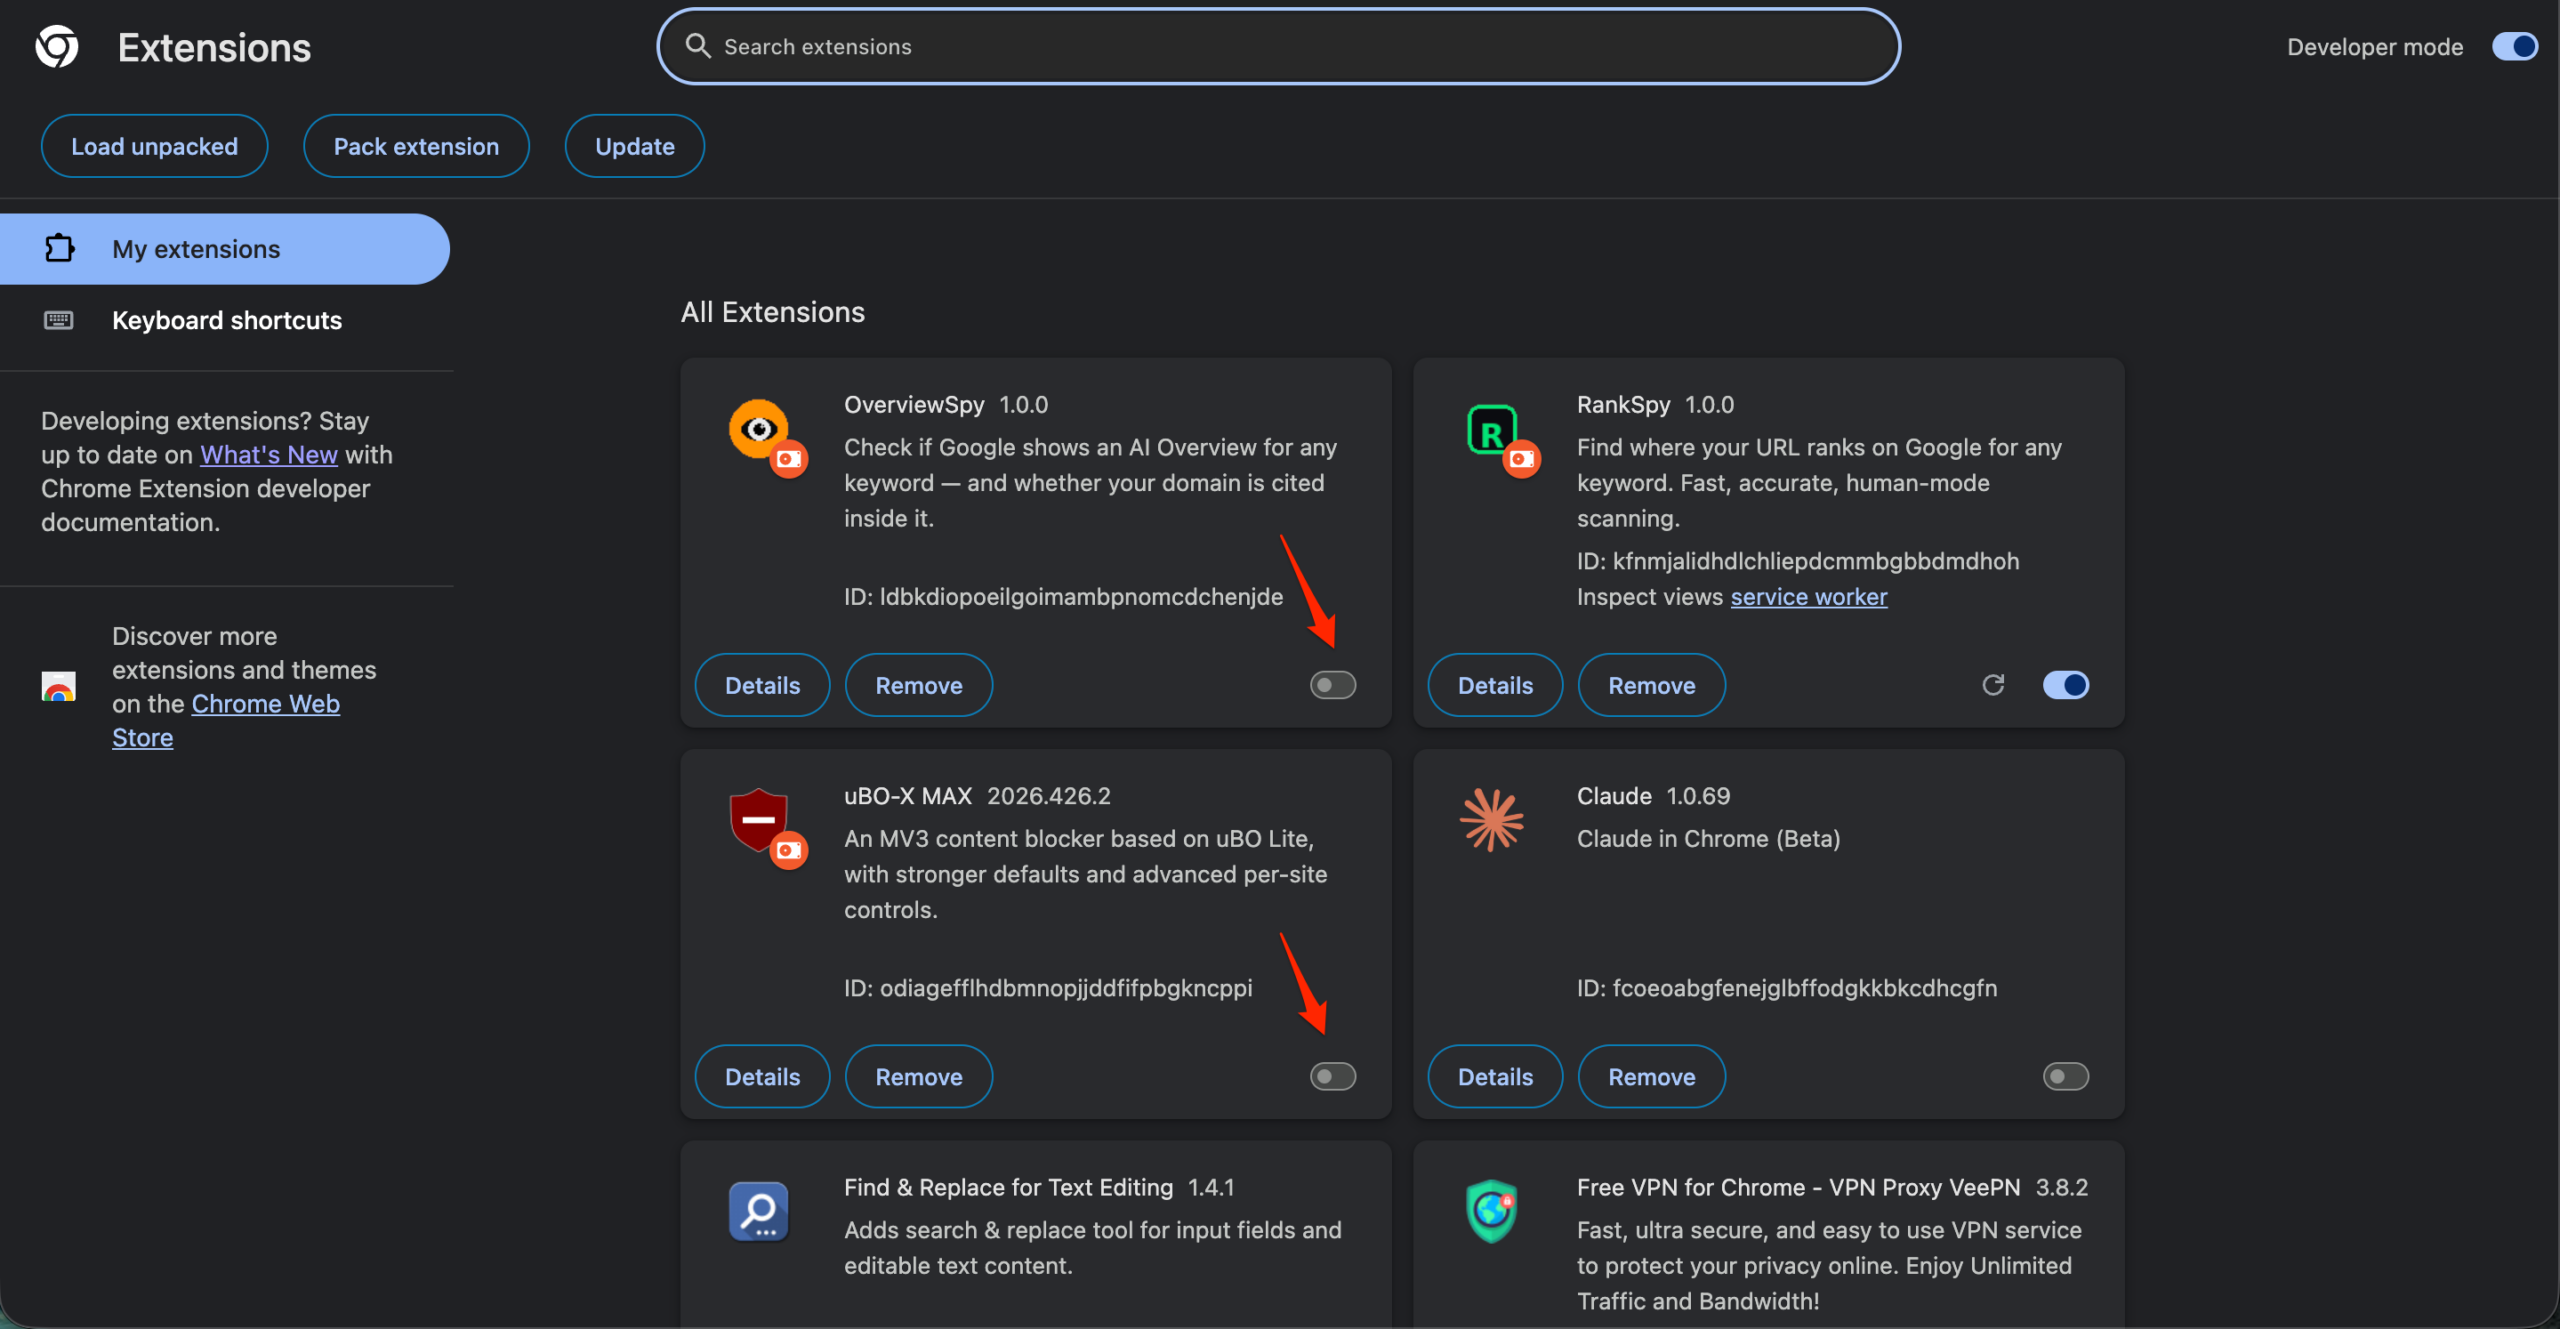The height and width of the screenshot is (1329, 2560).
Task: Click the search magnifier icon
Action: click(x=697, y=46)
